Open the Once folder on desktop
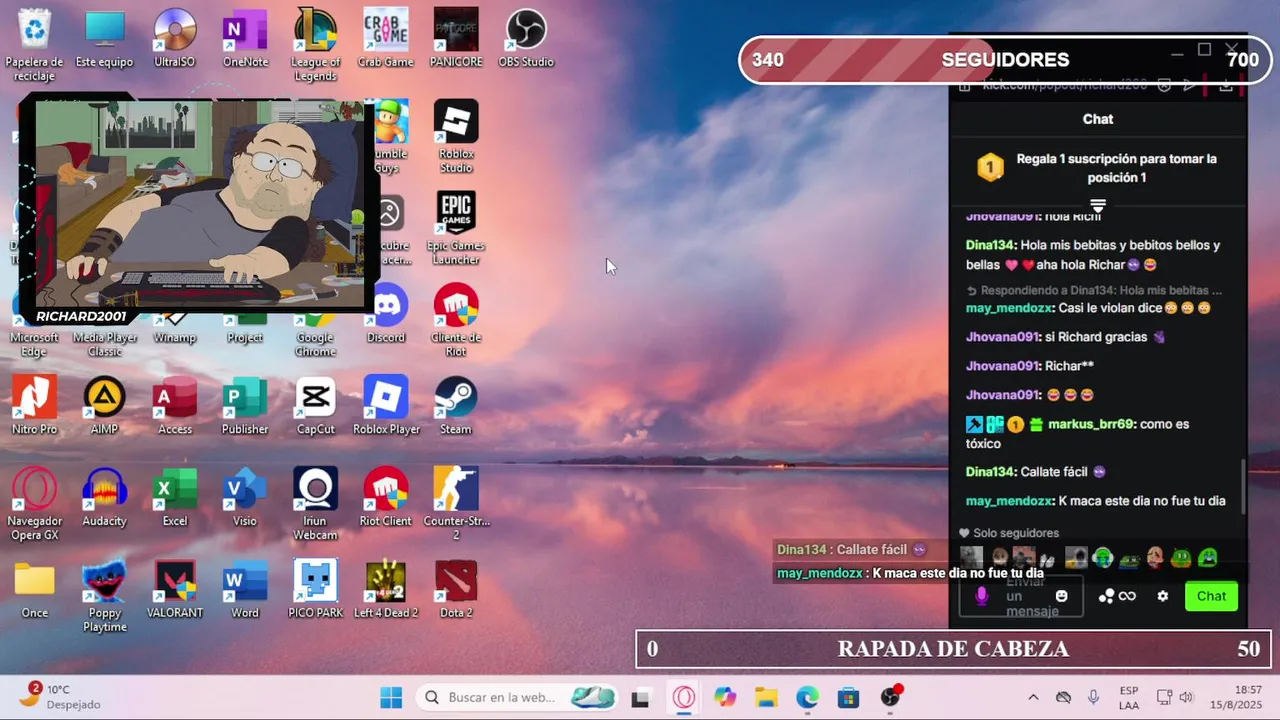1280x720 pixels. (x=35, y=590)
